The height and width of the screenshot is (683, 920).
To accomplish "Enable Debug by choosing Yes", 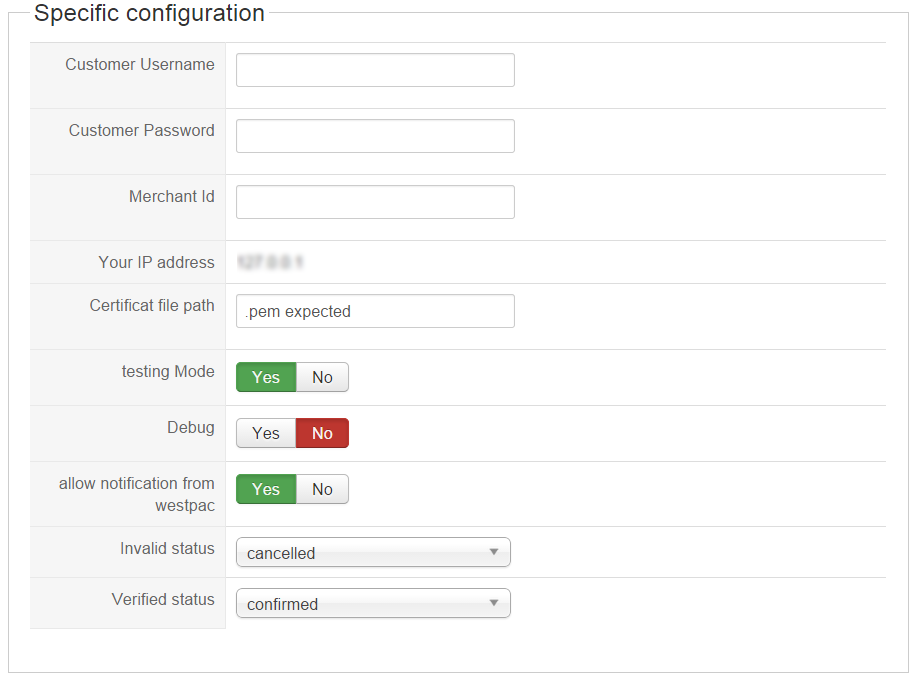I will click(266, 433).
